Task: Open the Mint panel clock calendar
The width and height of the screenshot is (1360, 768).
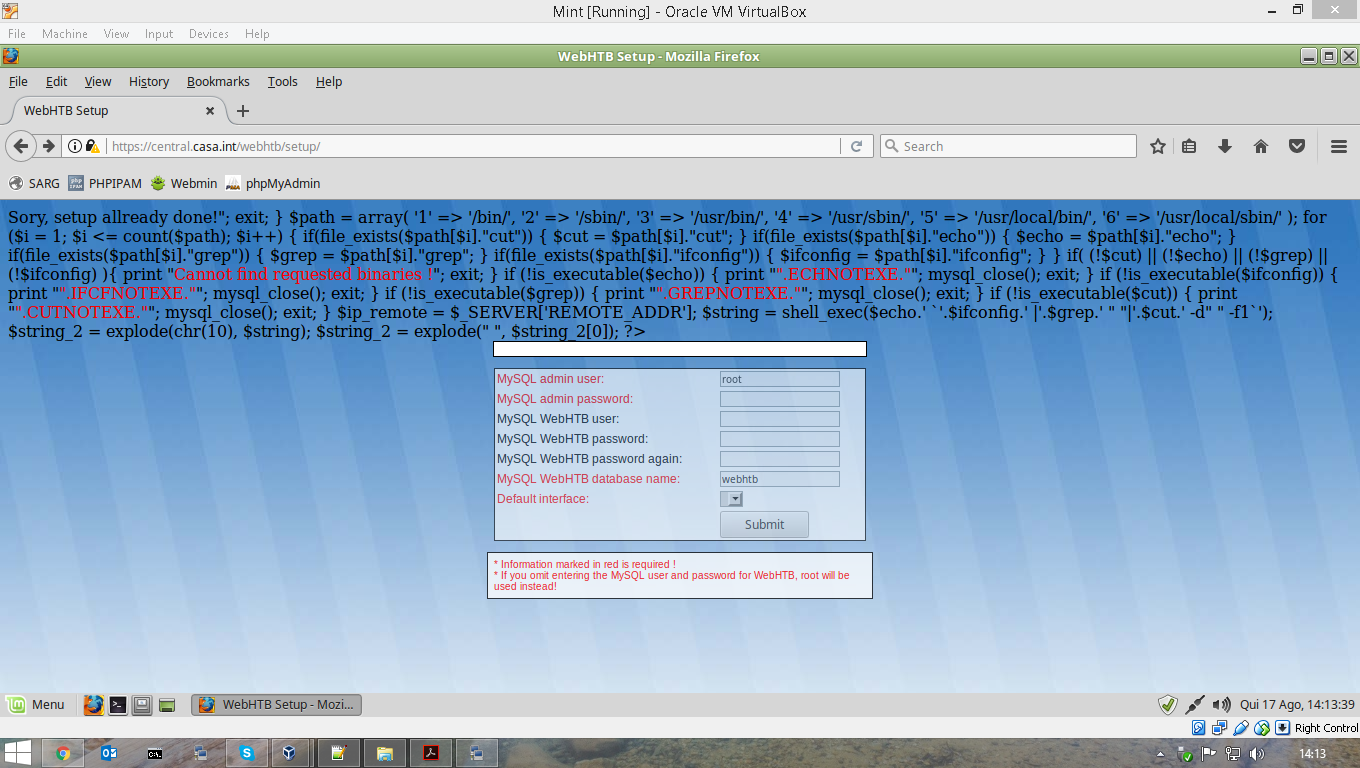Action: [1297, 705]
